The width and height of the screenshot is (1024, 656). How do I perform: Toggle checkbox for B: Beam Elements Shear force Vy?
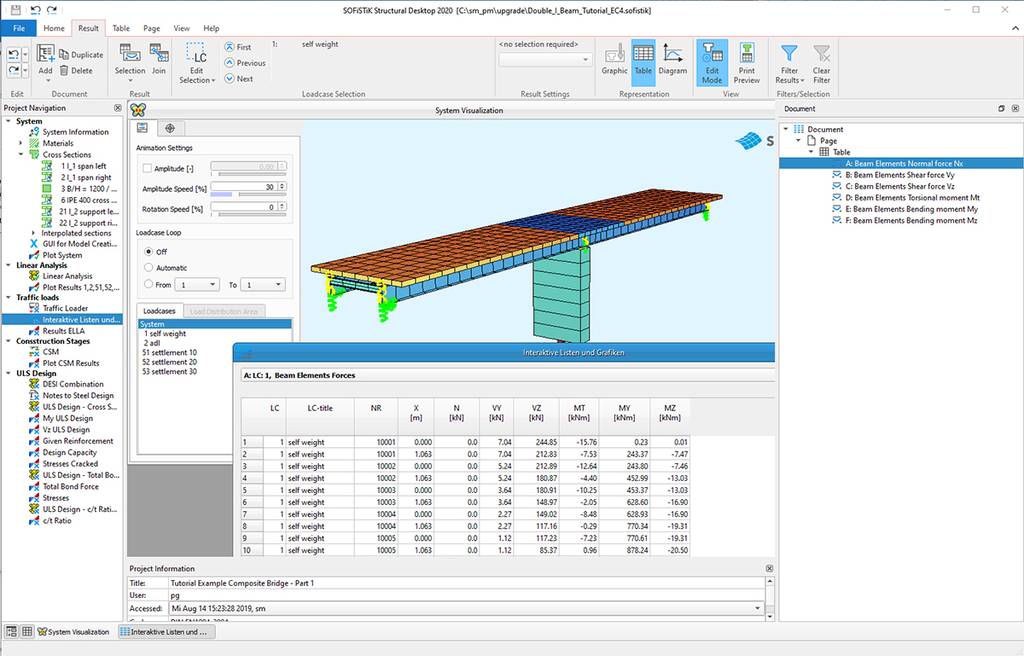click(837, 175)
